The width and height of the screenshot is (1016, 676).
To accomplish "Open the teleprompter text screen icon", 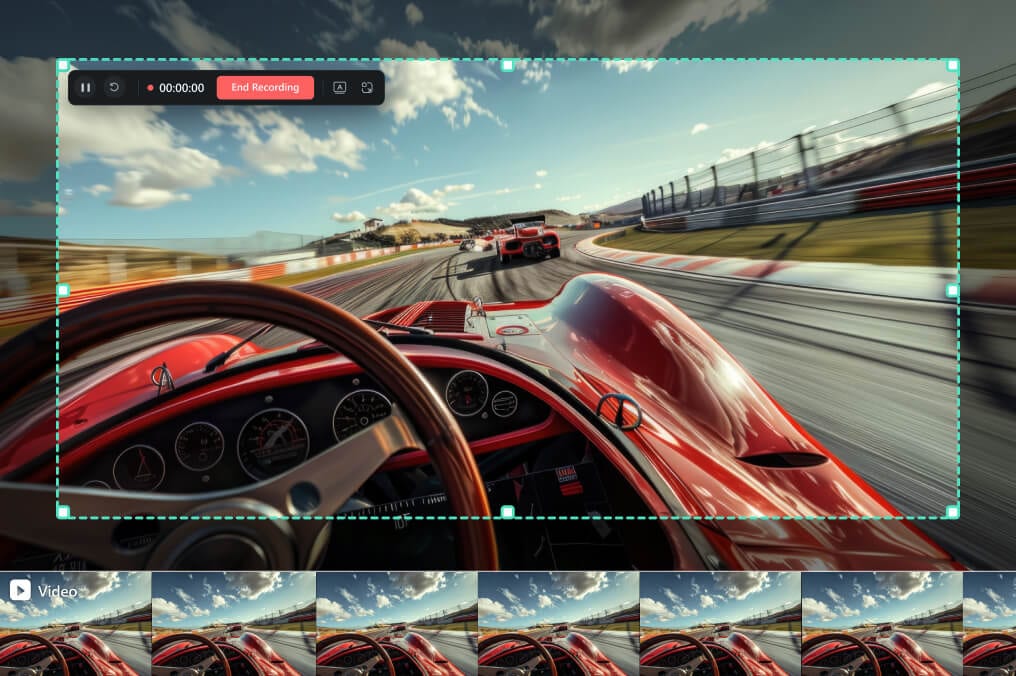I will click(x=340, y=87).
